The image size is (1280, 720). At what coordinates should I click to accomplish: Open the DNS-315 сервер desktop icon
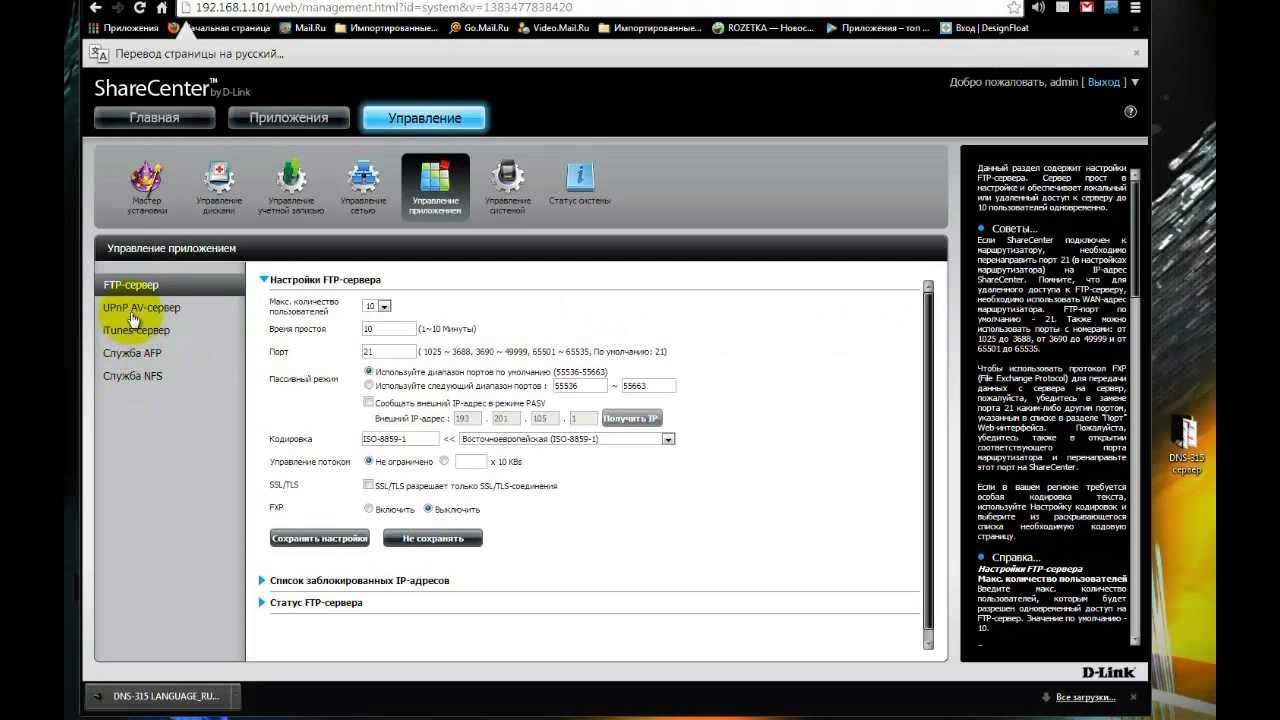point(1186,445)
